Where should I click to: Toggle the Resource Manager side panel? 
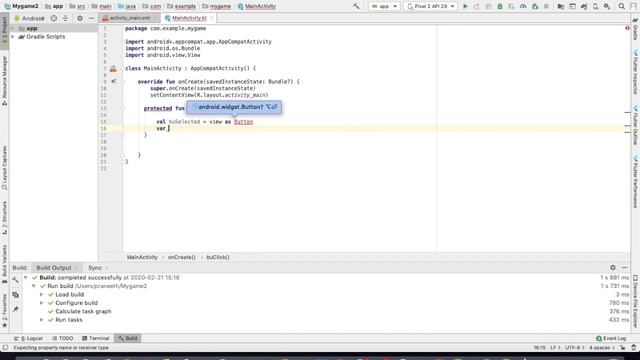[x=4, y=81]
